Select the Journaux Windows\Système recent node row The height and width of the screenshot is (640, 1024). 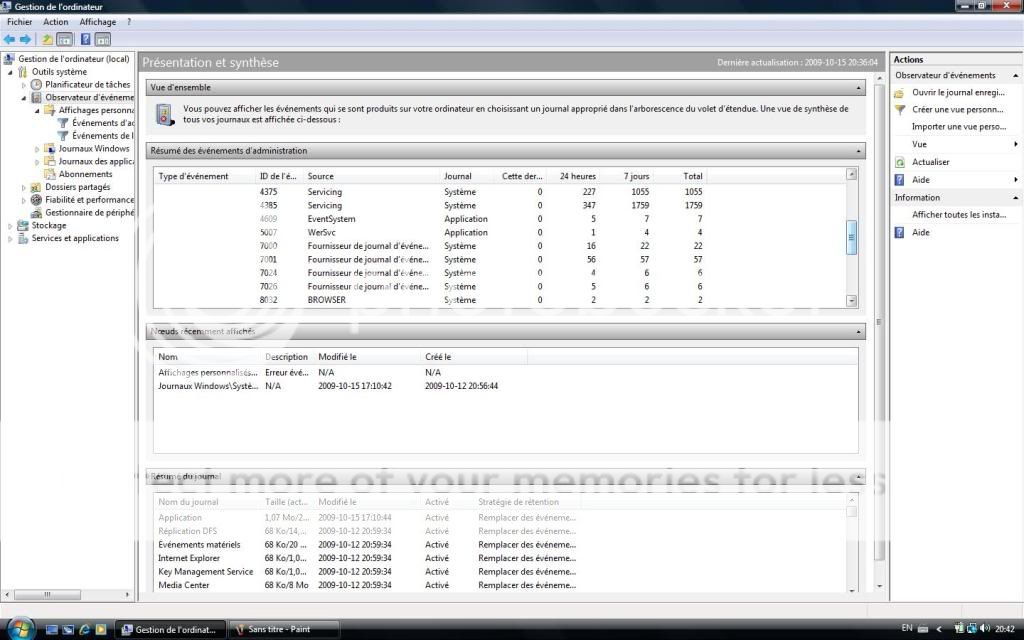[505, 387]
